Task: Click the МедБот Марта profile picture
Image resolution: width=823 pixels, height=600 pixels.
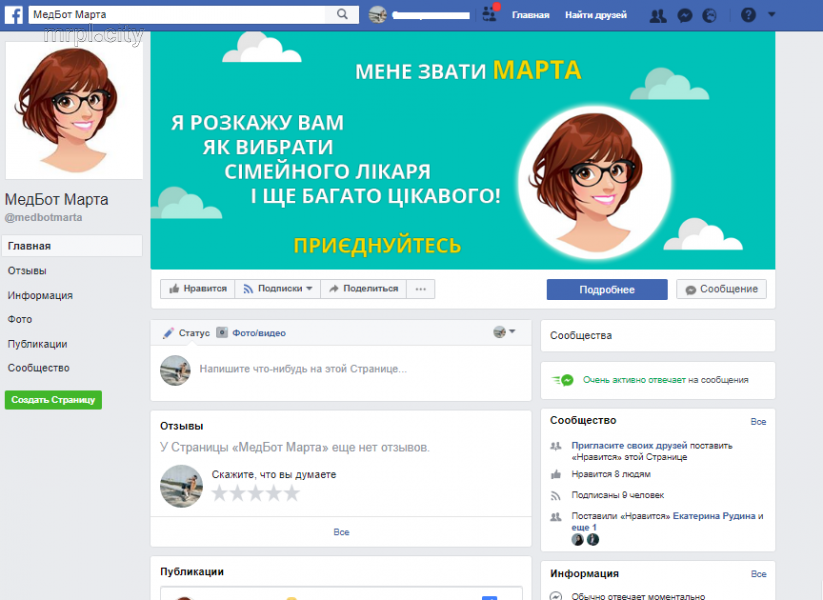Action: point(74,110)
